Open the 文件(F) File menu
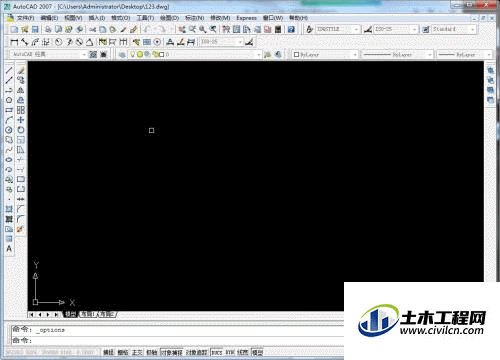Image resolution: width=500 pixels, height=360 pixels. coord(26,18)
